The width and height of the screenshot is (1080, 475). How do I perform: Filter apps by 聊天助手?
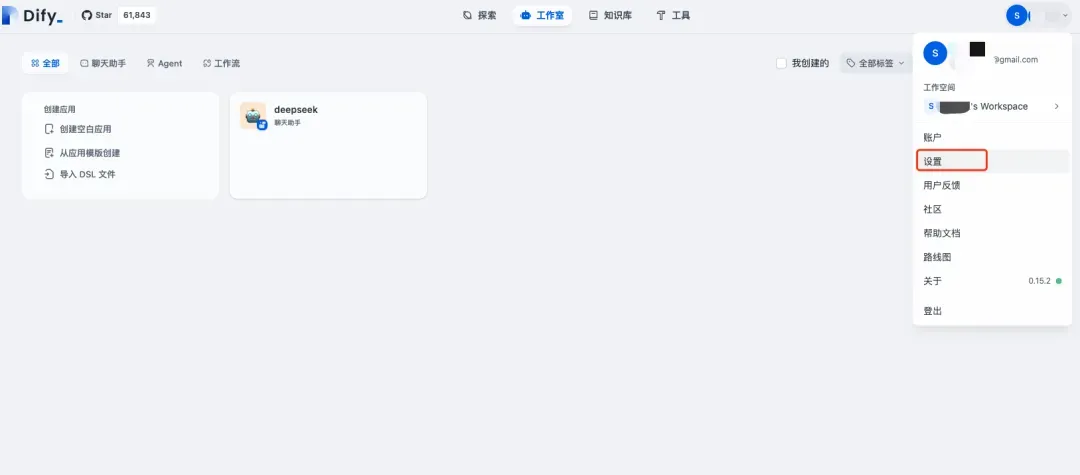click(103, 63)
